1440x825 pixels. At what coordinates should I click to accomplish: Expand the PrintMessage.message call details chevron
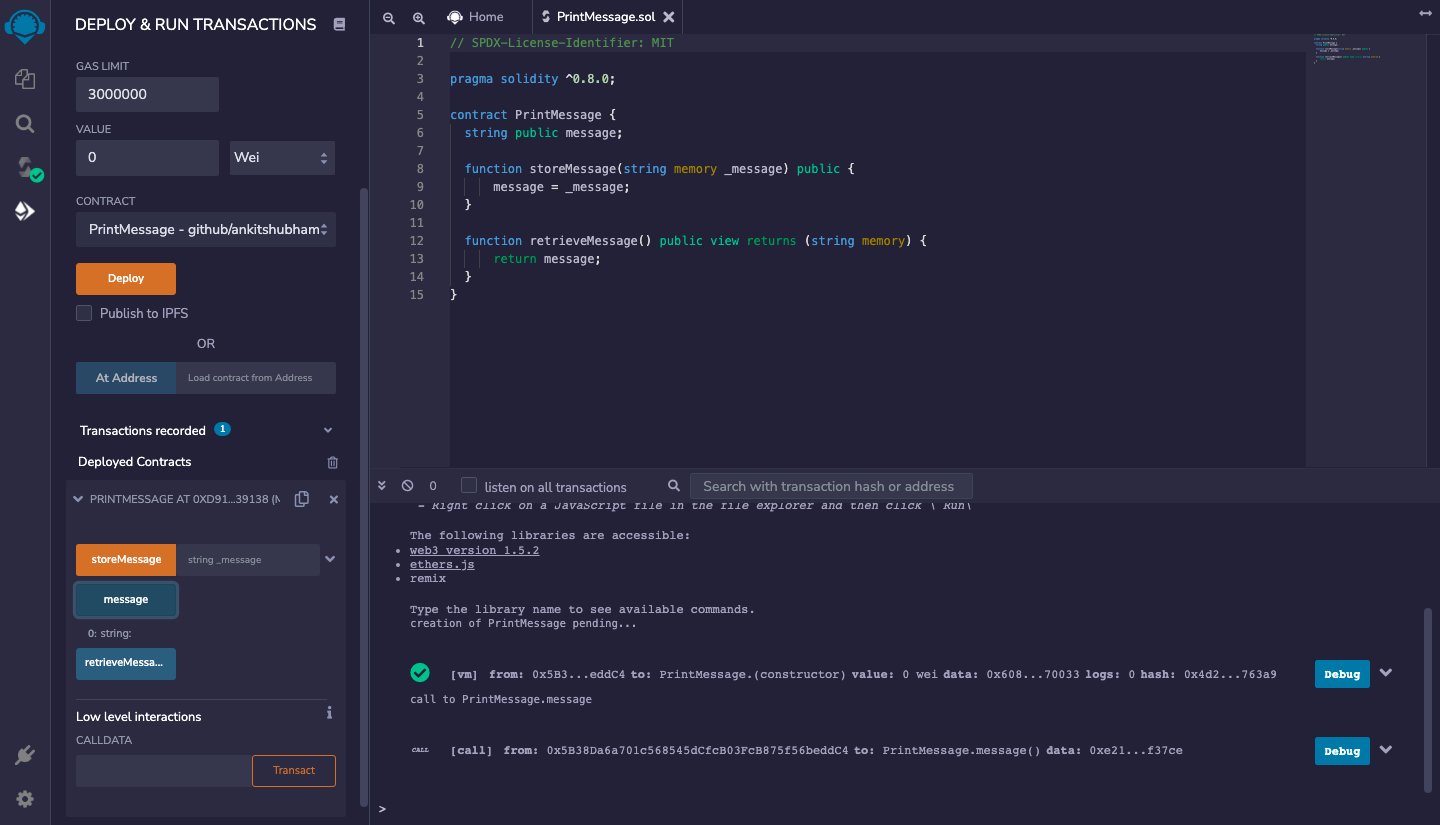[x=1386, y=750]
